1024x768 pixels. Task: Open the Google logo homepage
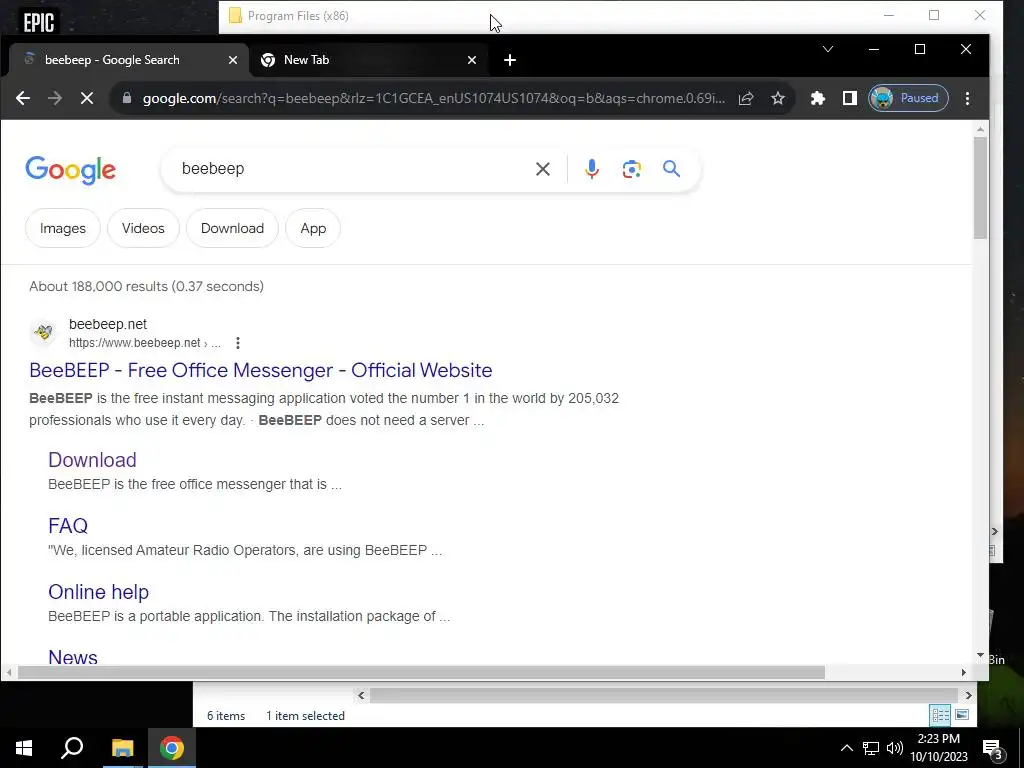[71, 170]
